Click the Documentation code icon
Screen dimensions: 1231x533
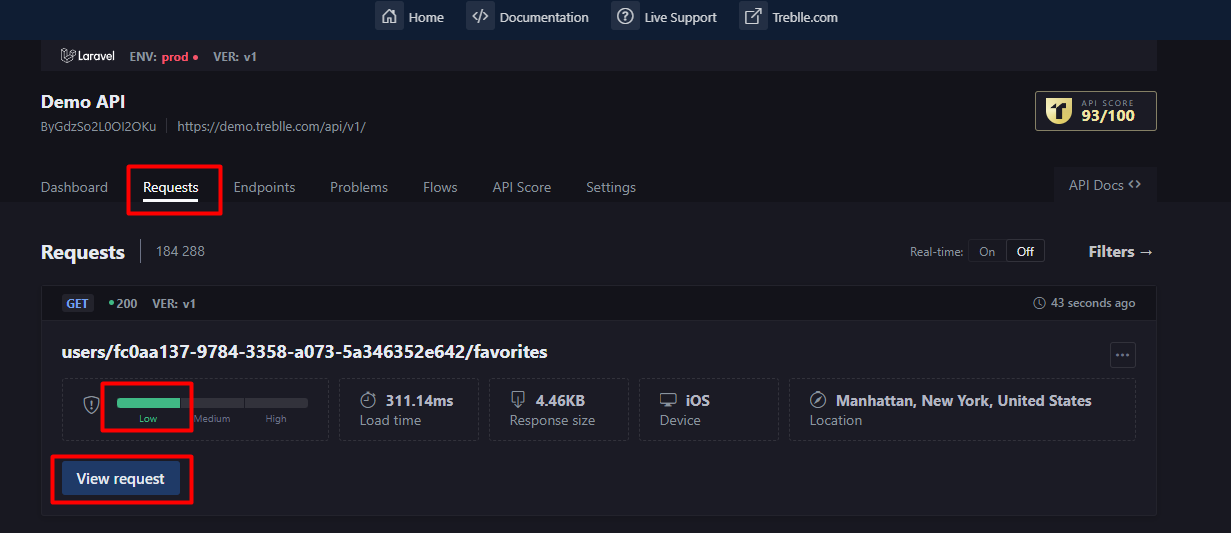[x=480, y=16]
